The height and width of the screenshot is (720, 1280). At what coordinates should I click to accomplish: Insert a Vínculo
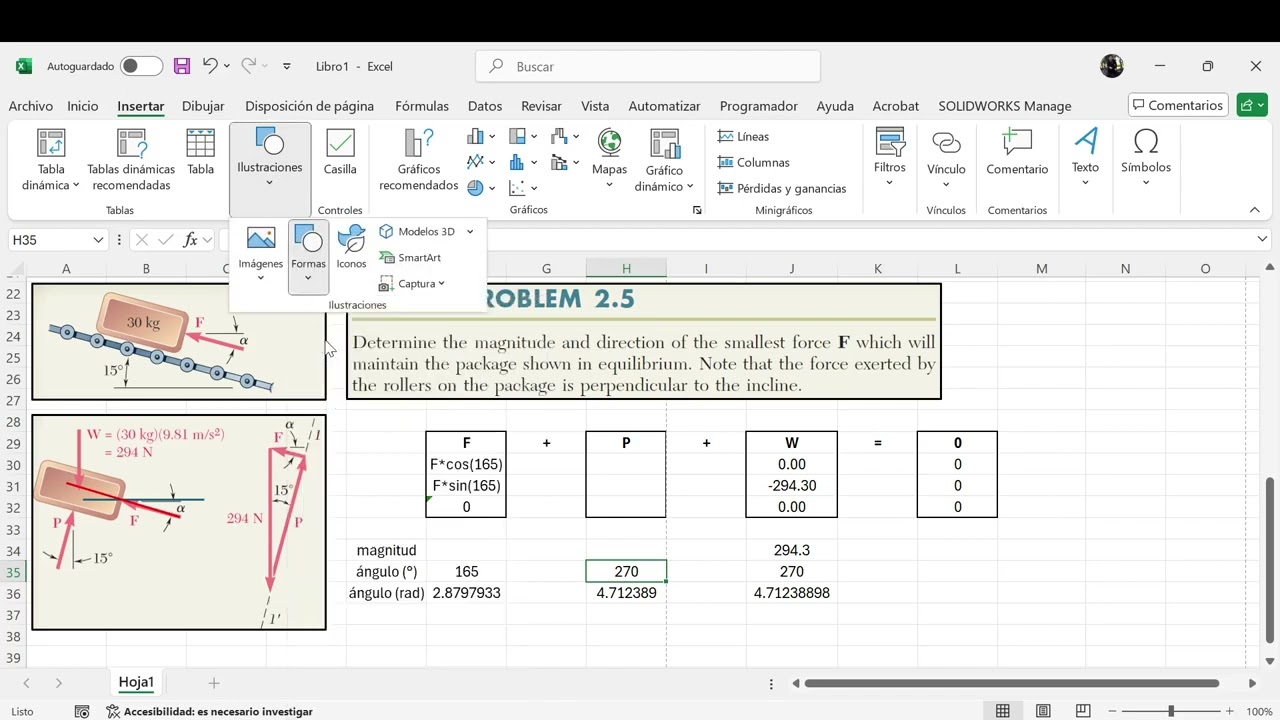click(946, 158)
